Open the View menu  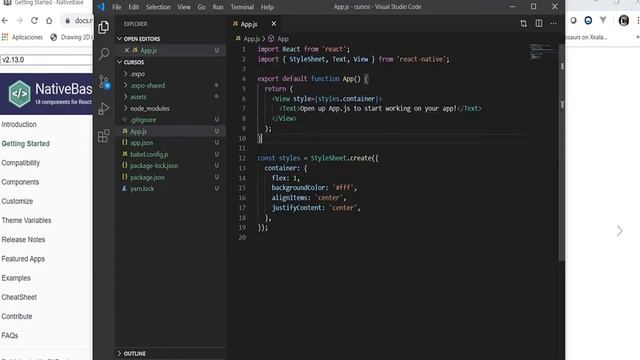coord(184,7)
